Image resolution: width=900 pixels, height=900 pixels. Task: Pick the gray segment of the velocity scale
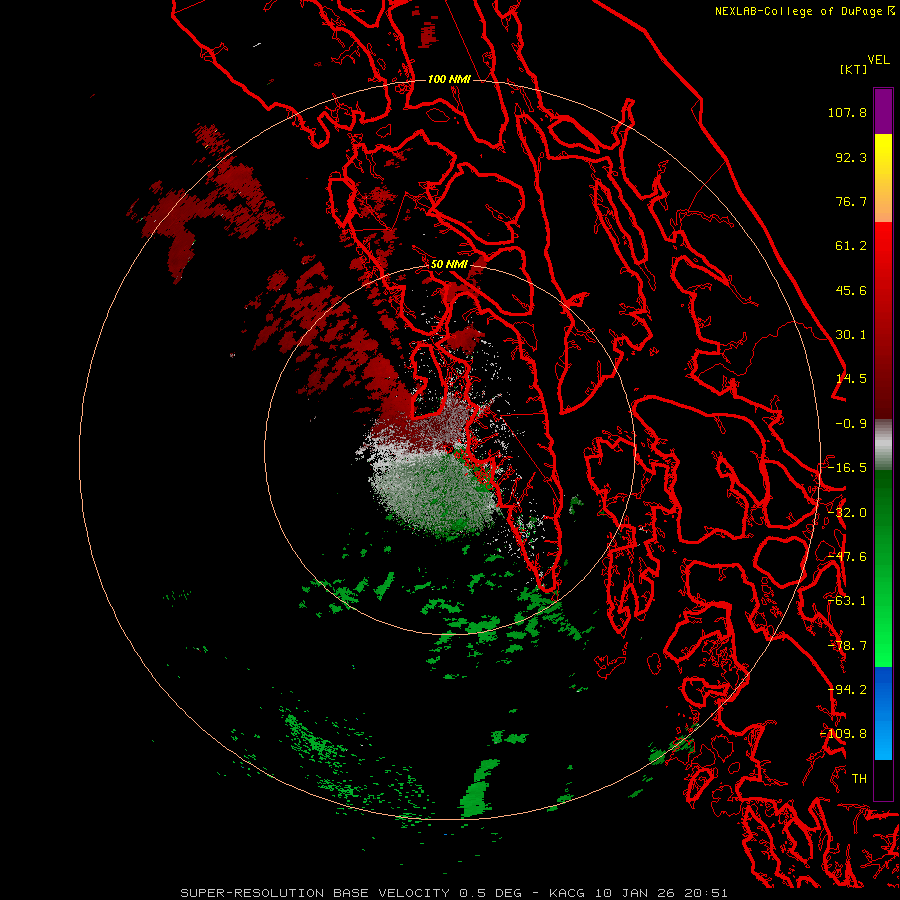click(x=883, y=445)
